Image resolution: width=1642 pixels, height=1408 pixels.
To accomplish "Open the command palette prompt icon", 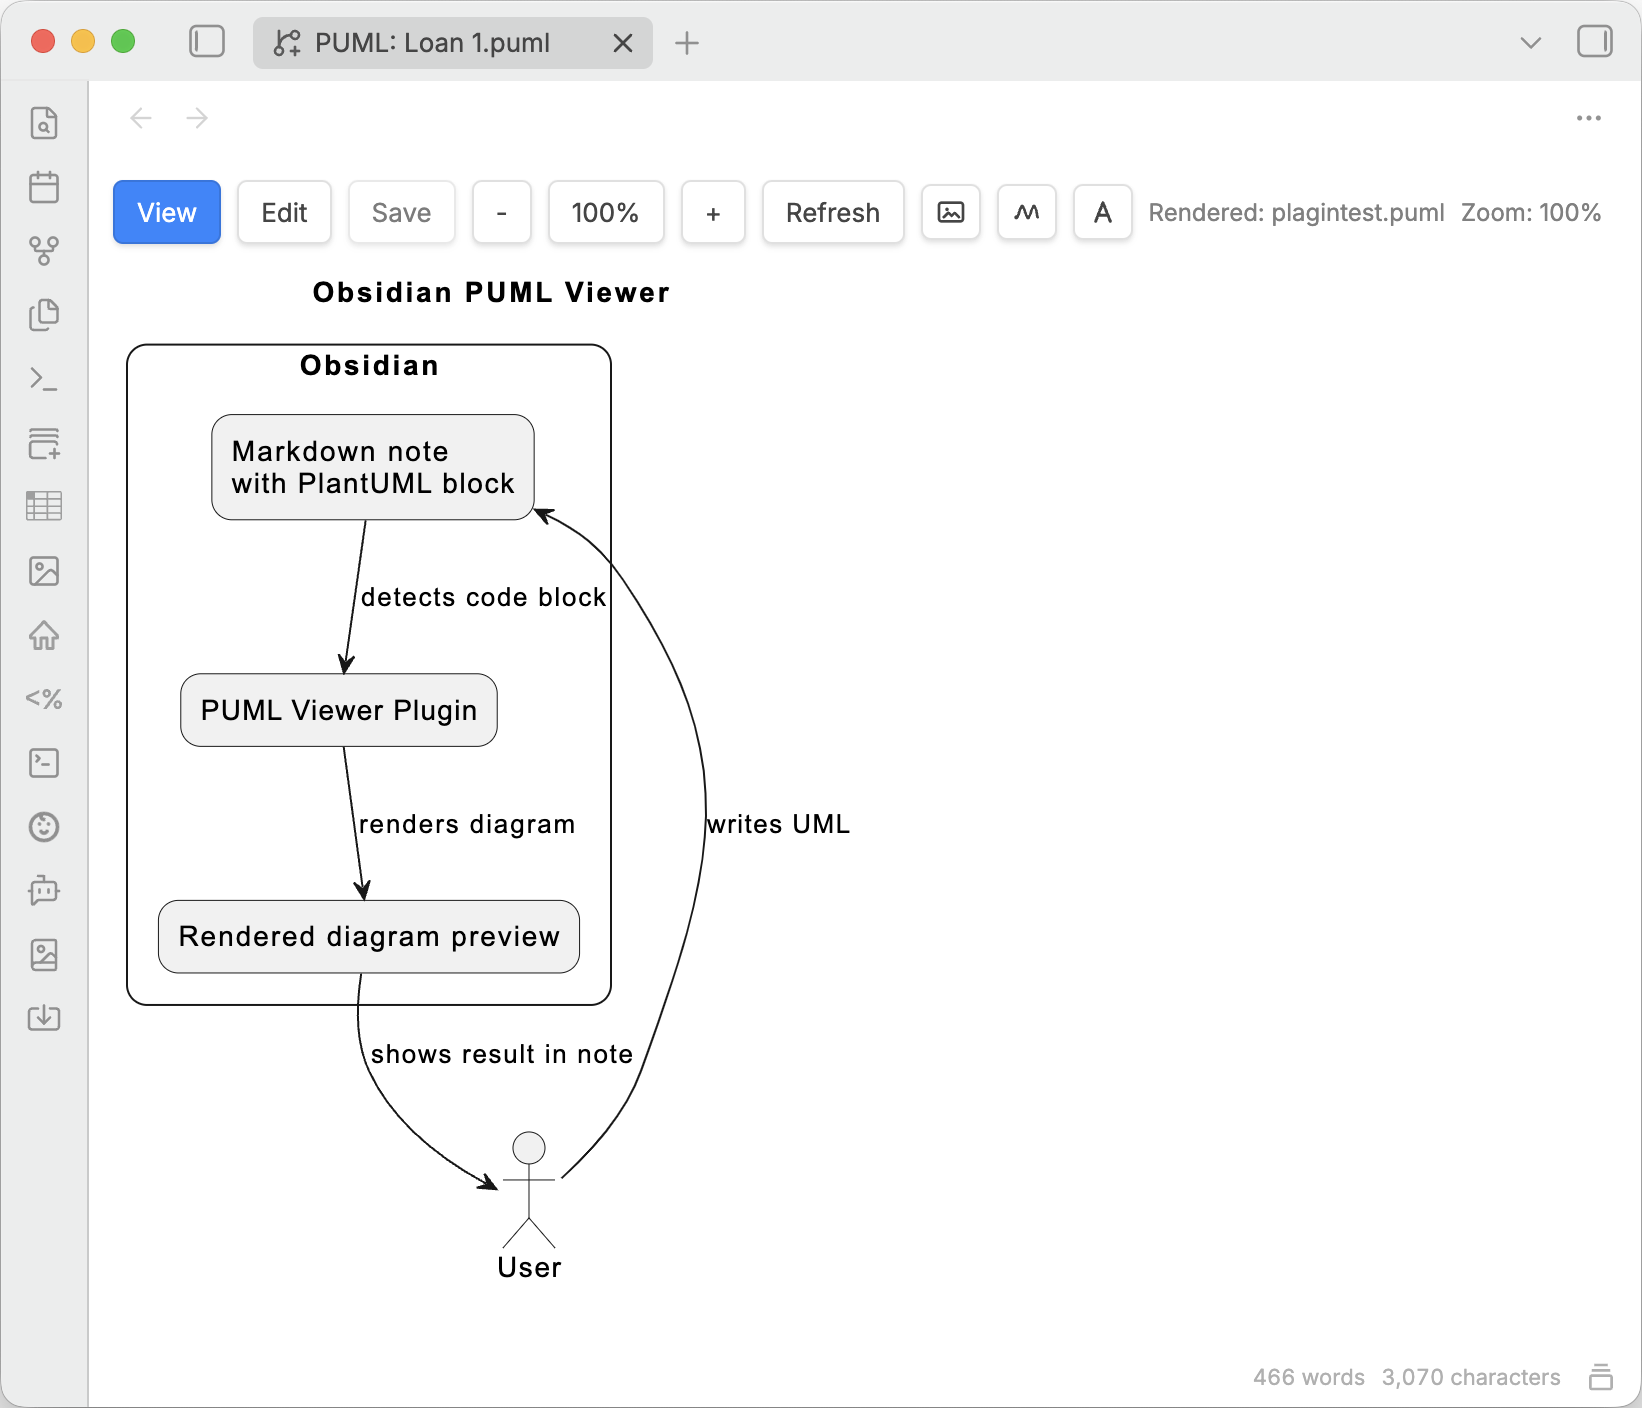I will [x=44, y=379].
